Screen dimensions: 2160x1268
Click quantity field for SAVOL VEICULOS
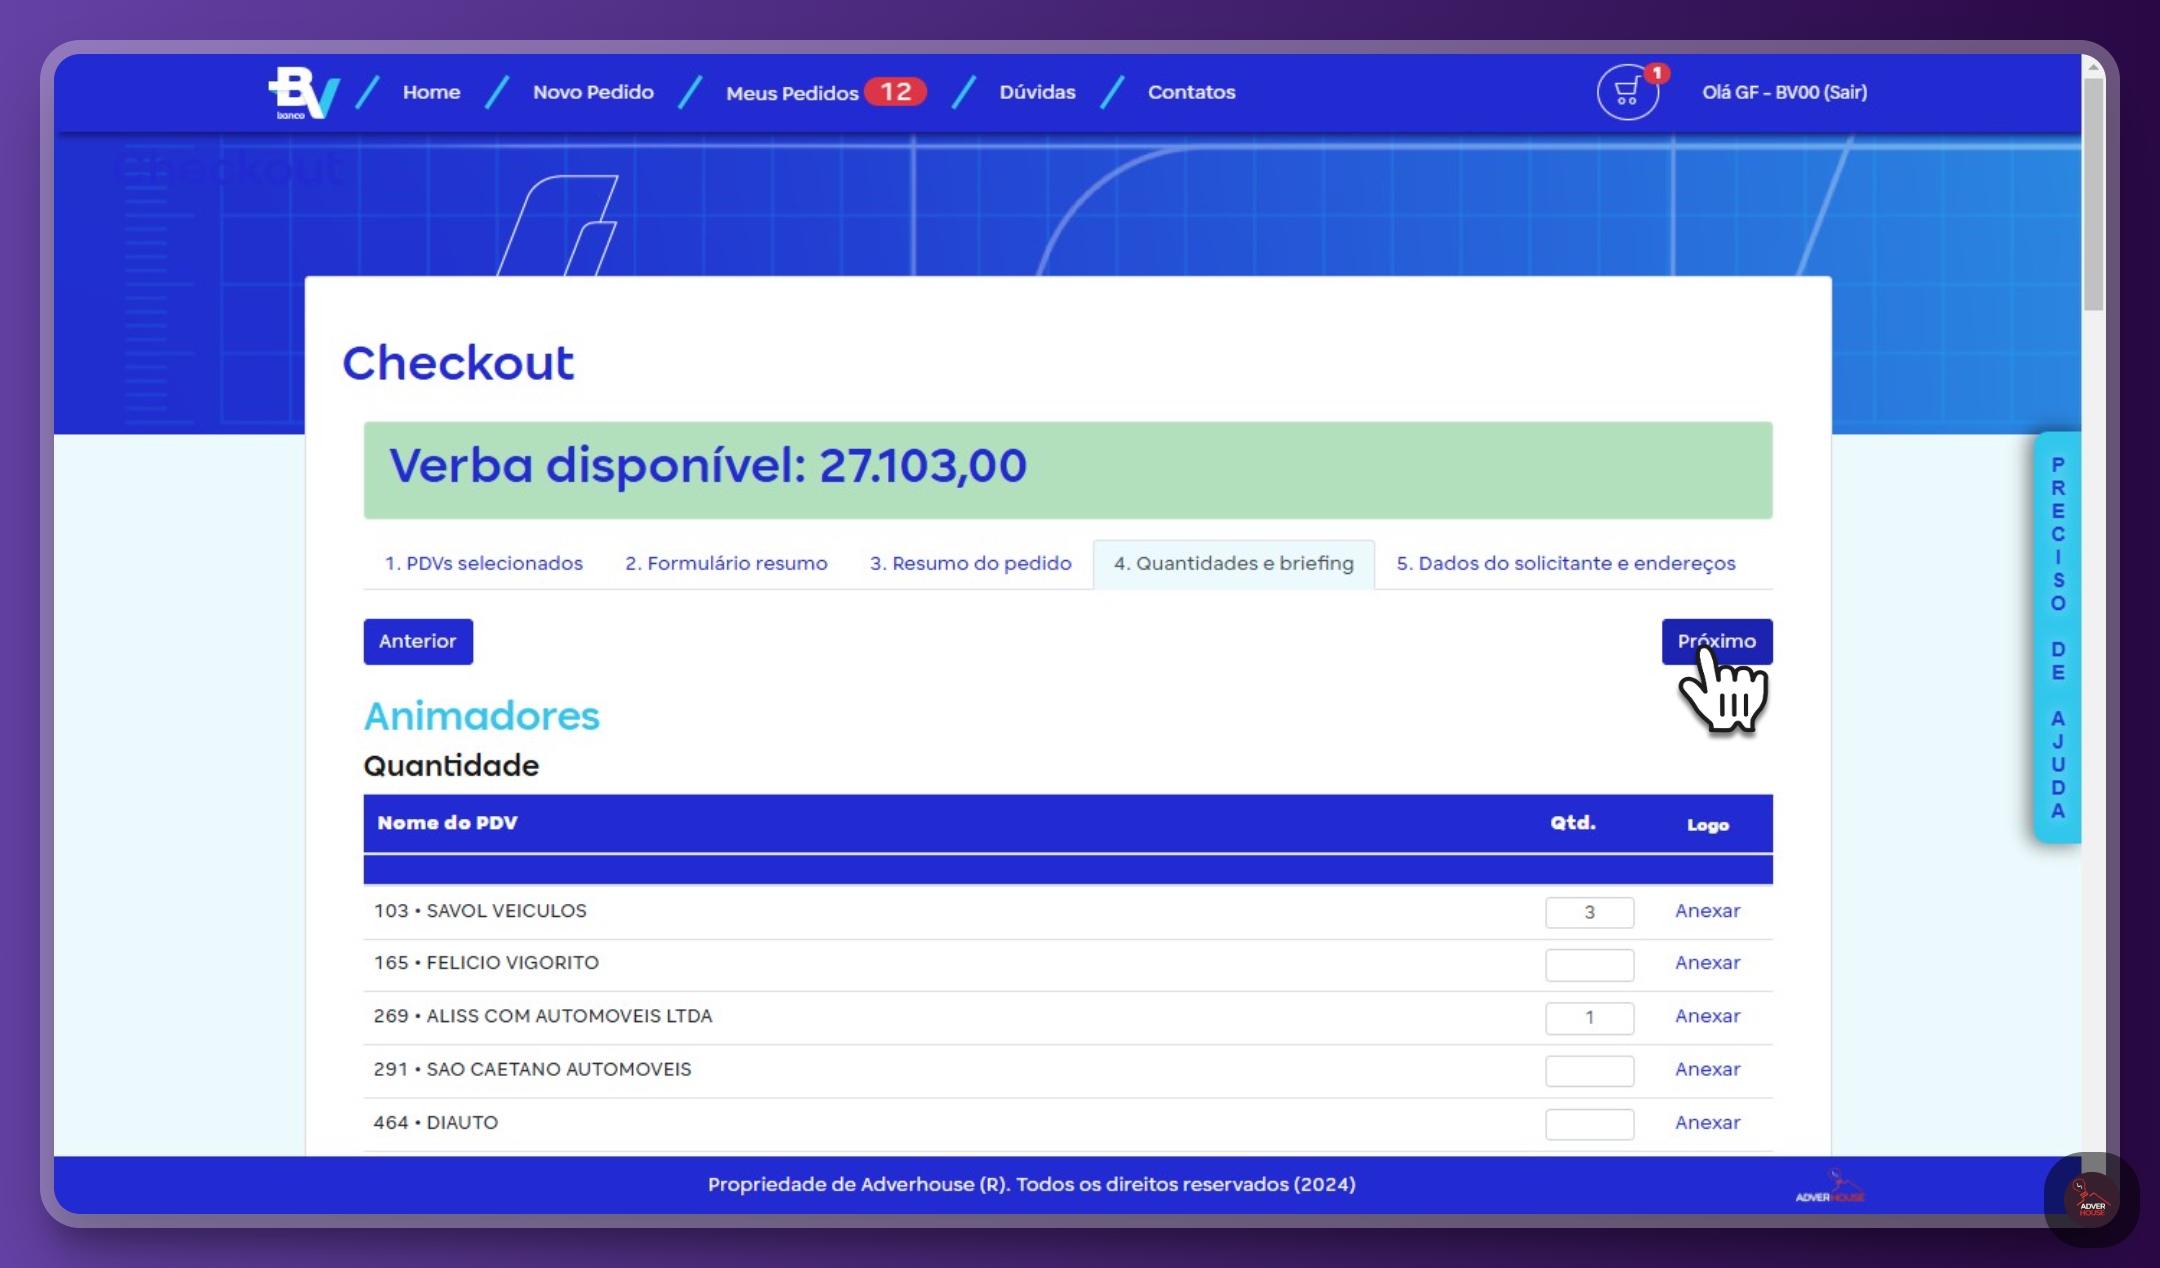1589,912
